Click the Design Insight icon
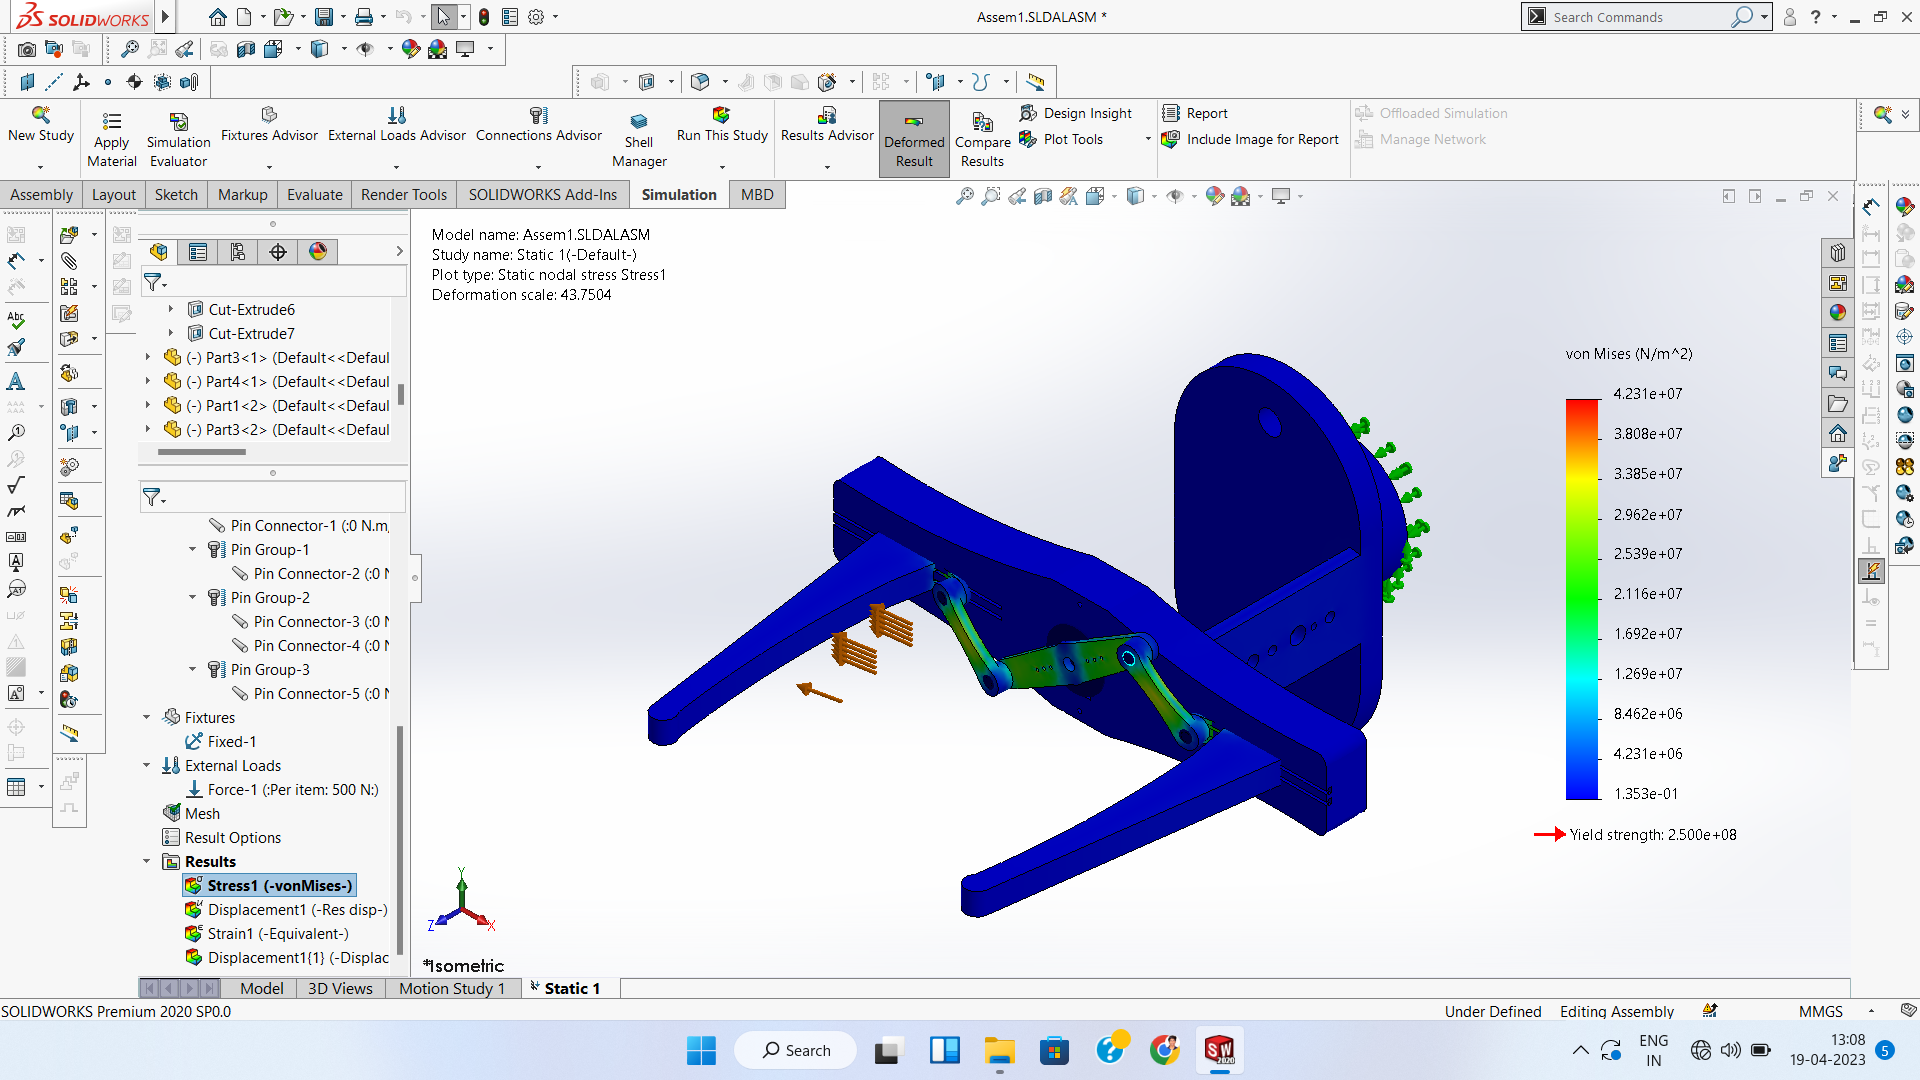This screenshot has height=1080, width=1920. [1028, 113]
